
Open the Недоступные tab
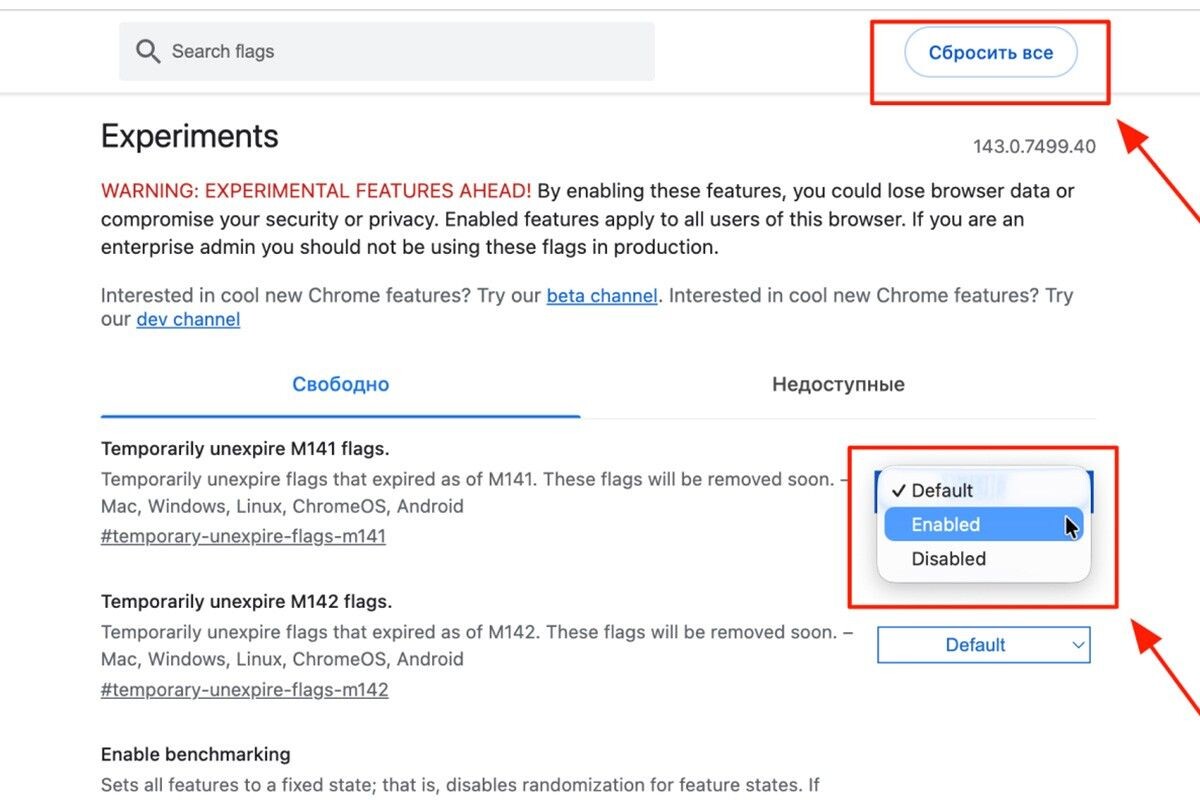tap(838, 385)
